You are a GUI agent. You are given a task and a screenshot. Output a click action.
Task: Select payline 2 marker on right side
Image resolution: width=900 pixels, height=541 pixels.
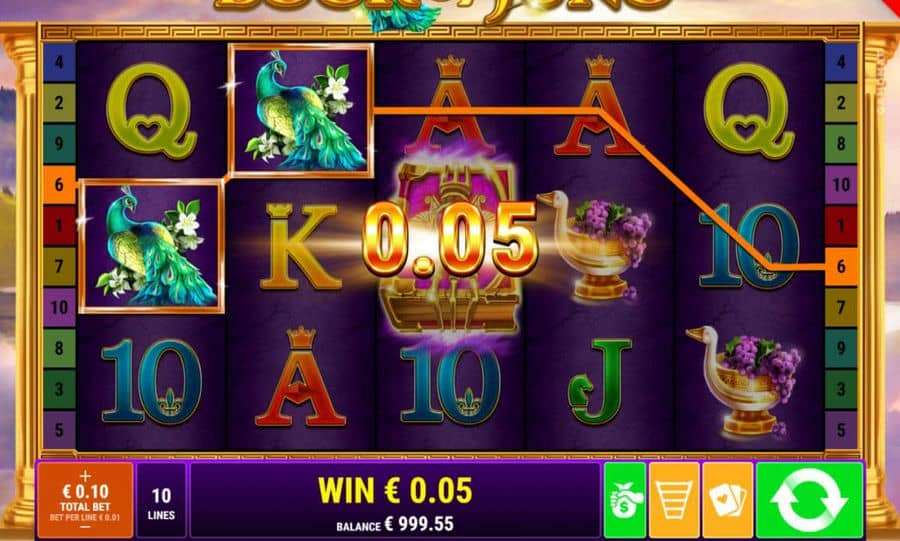841,102
